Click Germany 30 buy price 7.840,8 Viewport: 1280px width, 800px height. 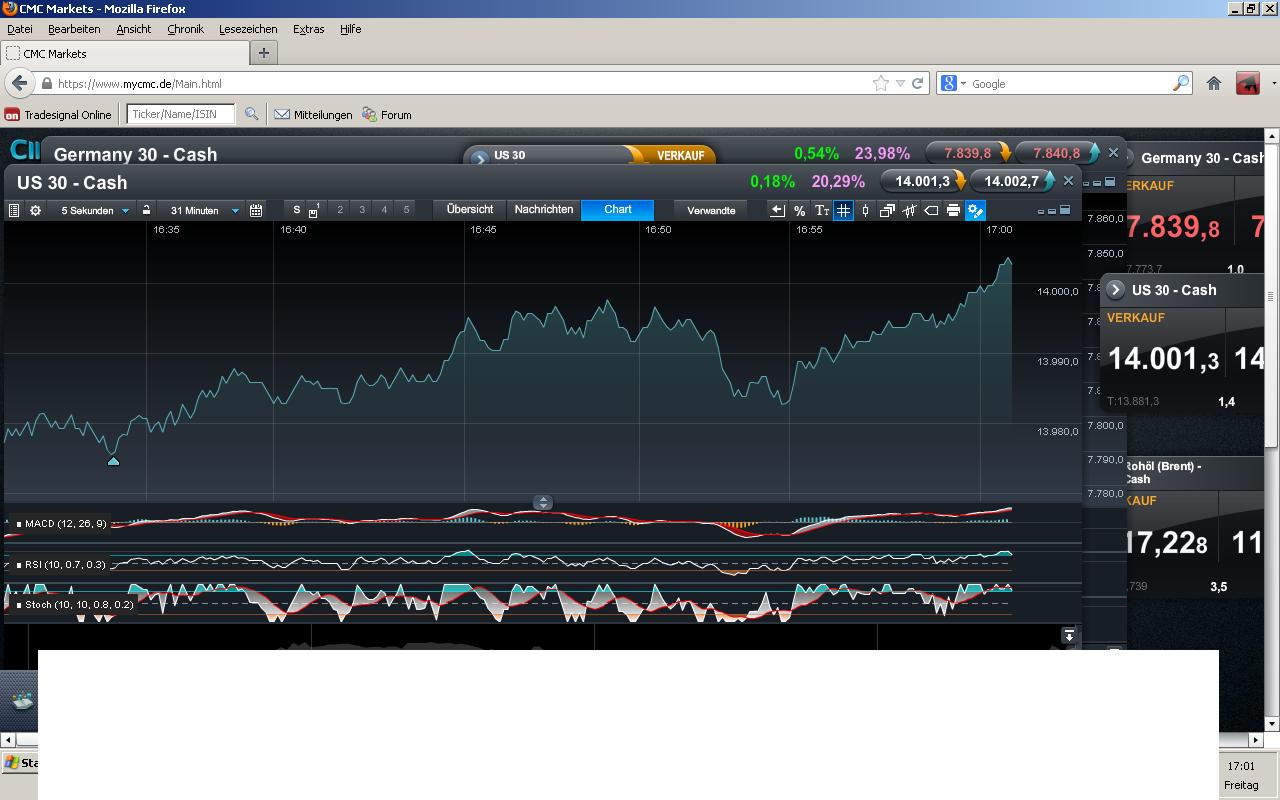pyautogui.click(x=1057, y=153)
